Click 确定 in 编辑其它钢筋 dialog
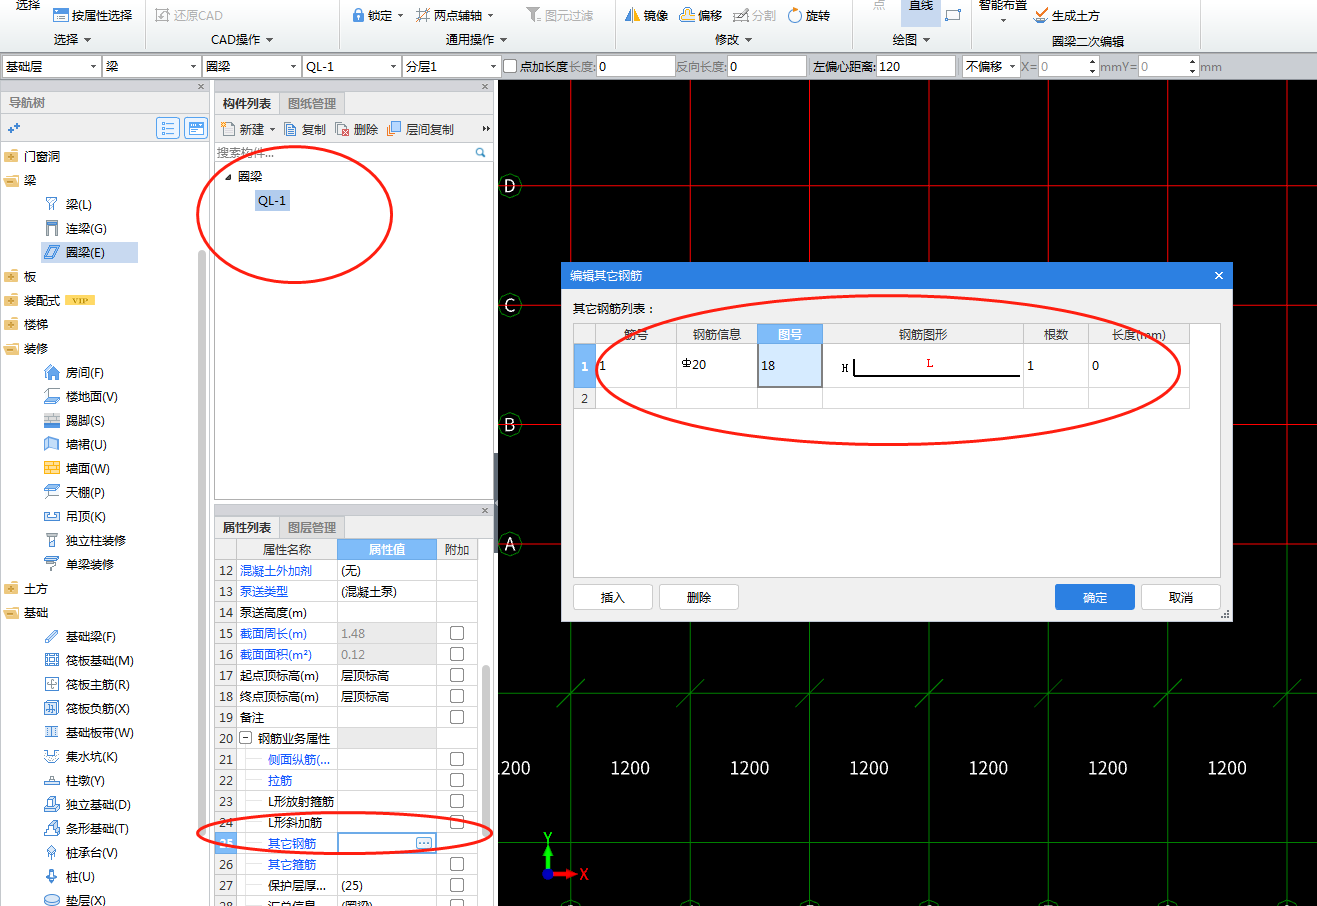 point(1095,597)
